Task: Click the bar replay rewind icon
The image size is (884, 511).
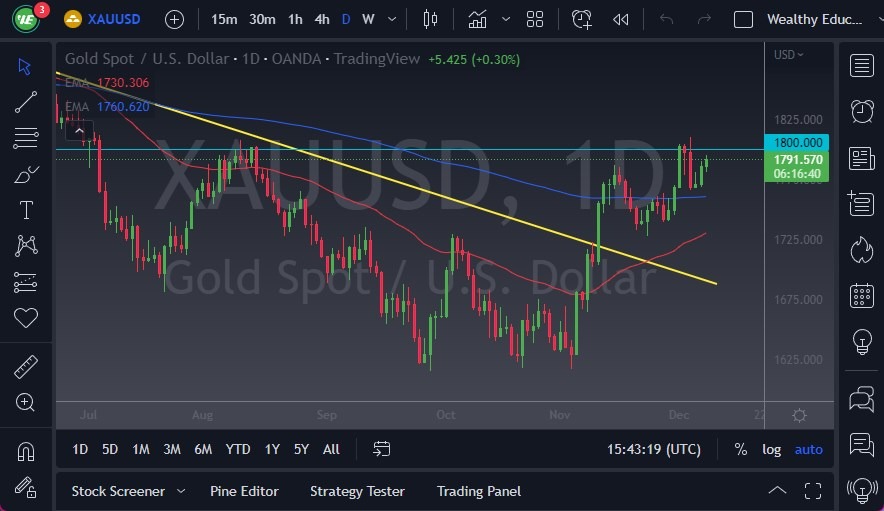Action: (x=621, y=19)
